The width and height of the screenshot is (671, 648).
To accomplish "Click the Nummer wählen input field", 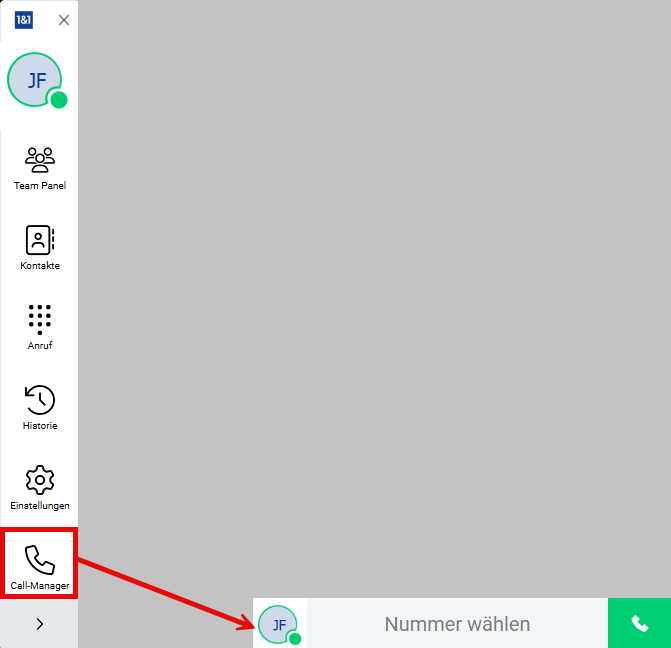I will 457,623.
